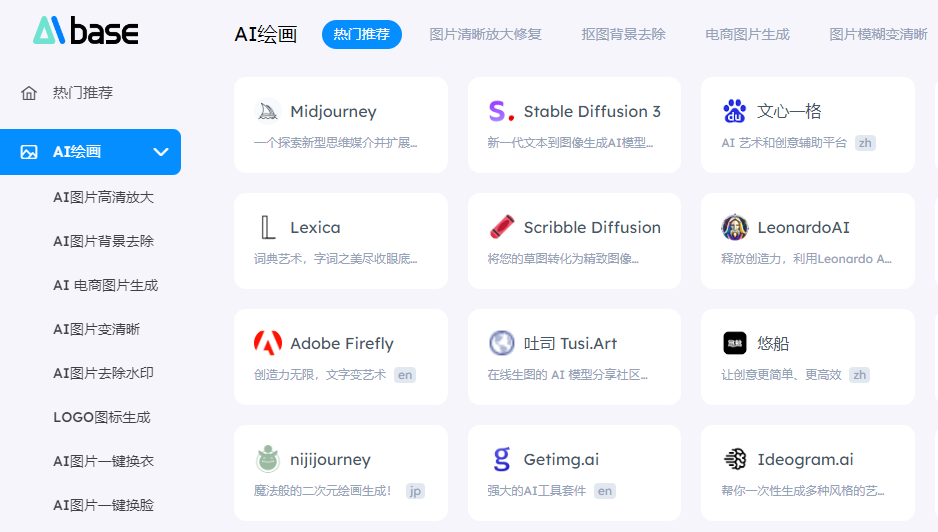Click the description 在线生图的 AI 模型分享社区...
938x532 pixels.
pos(567,375)
